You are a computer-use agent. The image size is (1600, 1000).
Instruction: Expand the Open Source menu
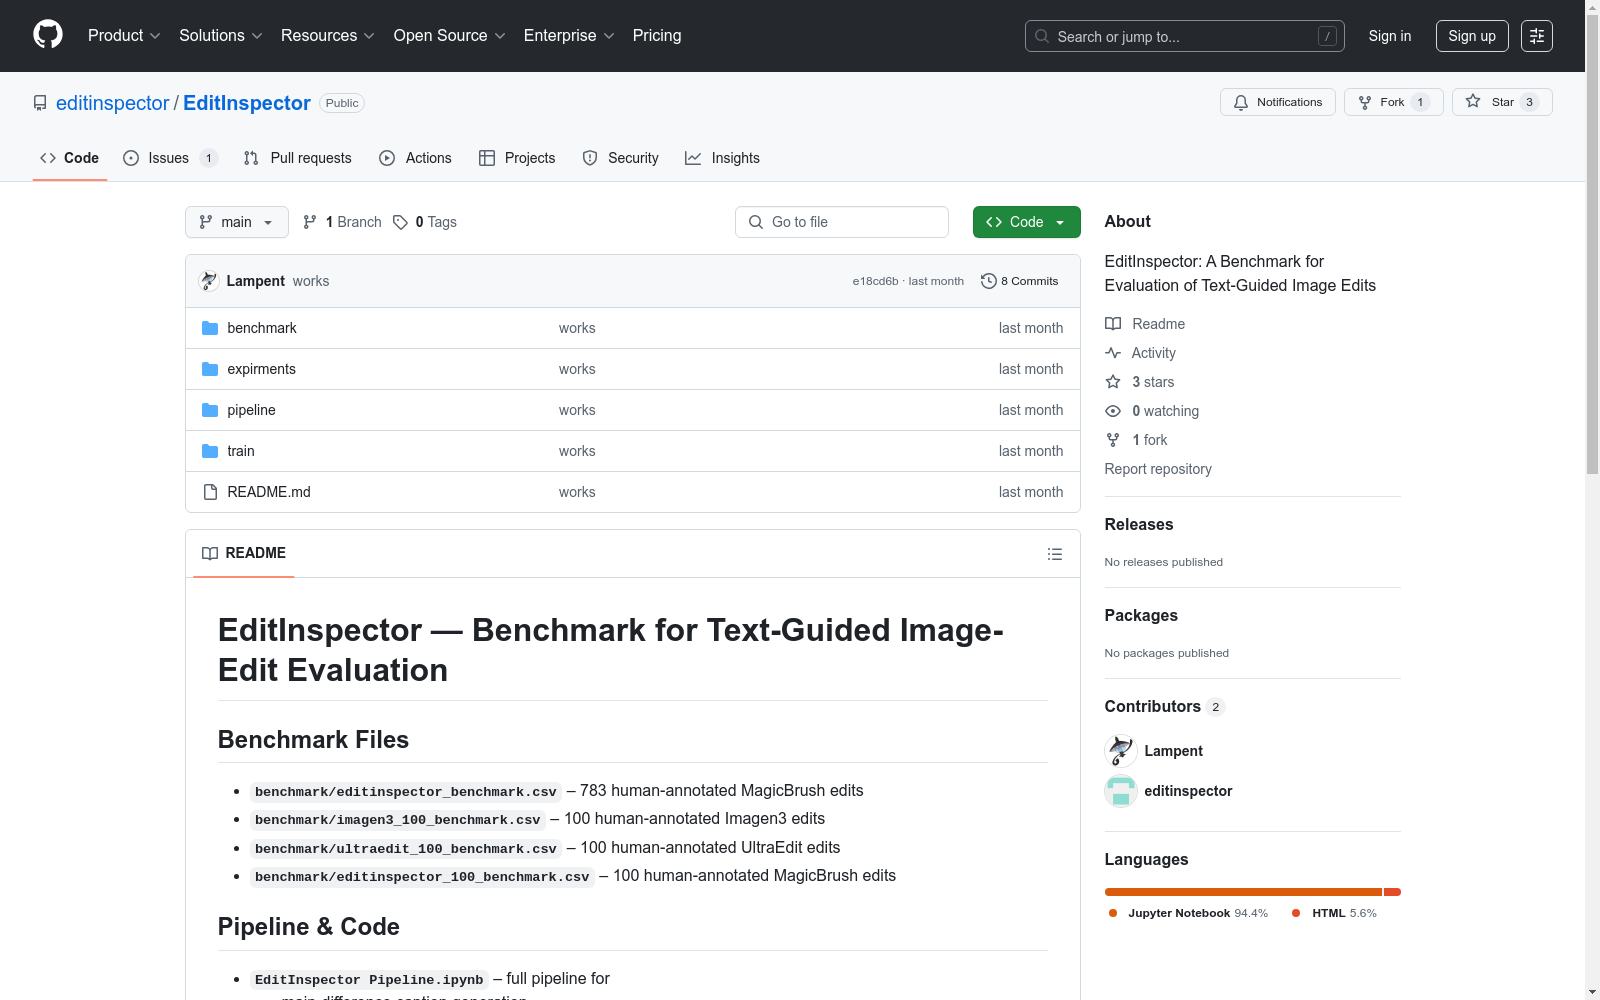pyautogui.click(x=450, y=36)
